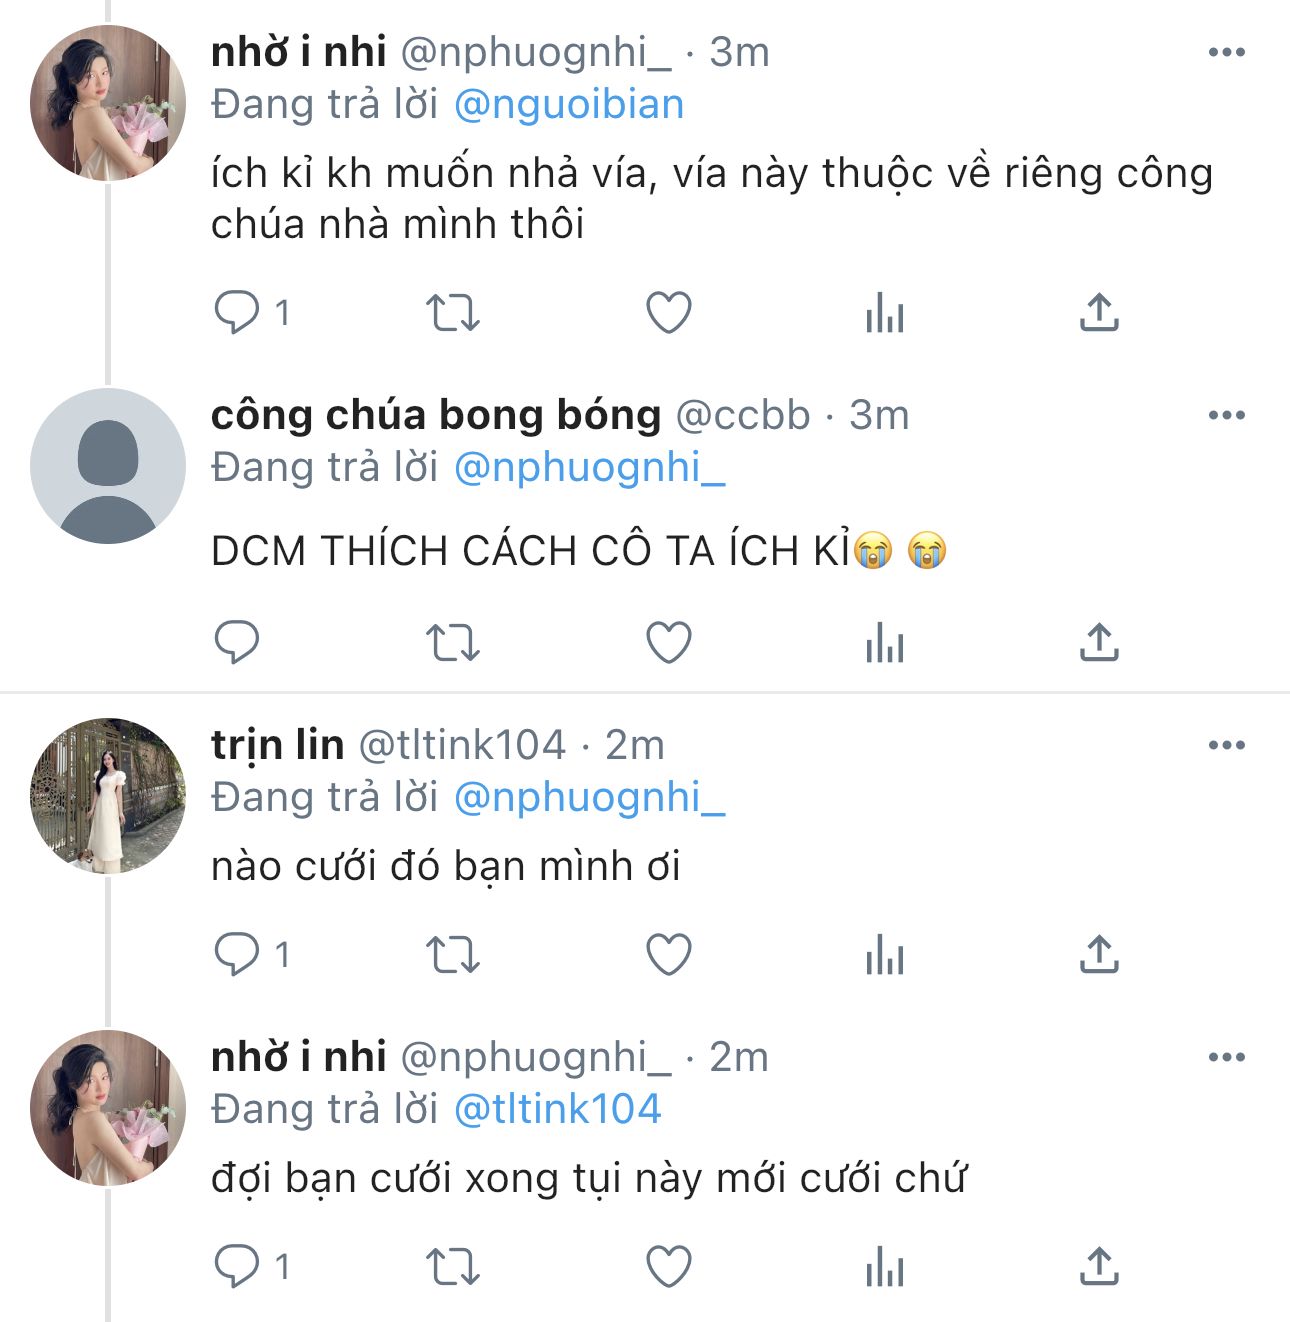1290x1322 pixels.
Task: Like the tweet by công chúa bong bóng
Action: click(669, 642)
